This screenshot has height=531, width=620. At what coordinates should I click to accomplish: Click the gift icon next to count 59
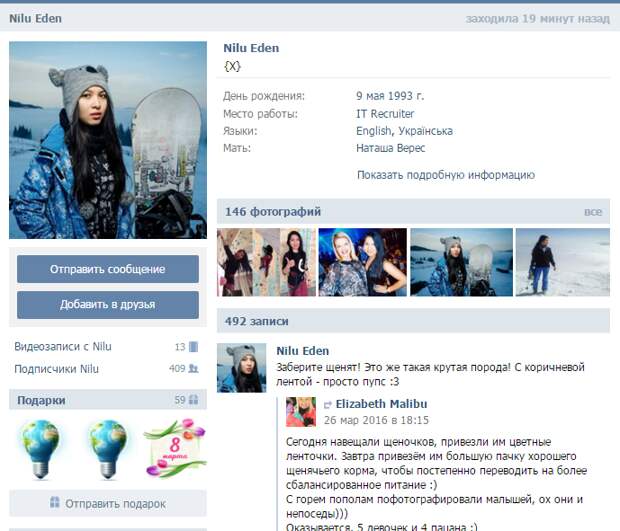(194, 400)
